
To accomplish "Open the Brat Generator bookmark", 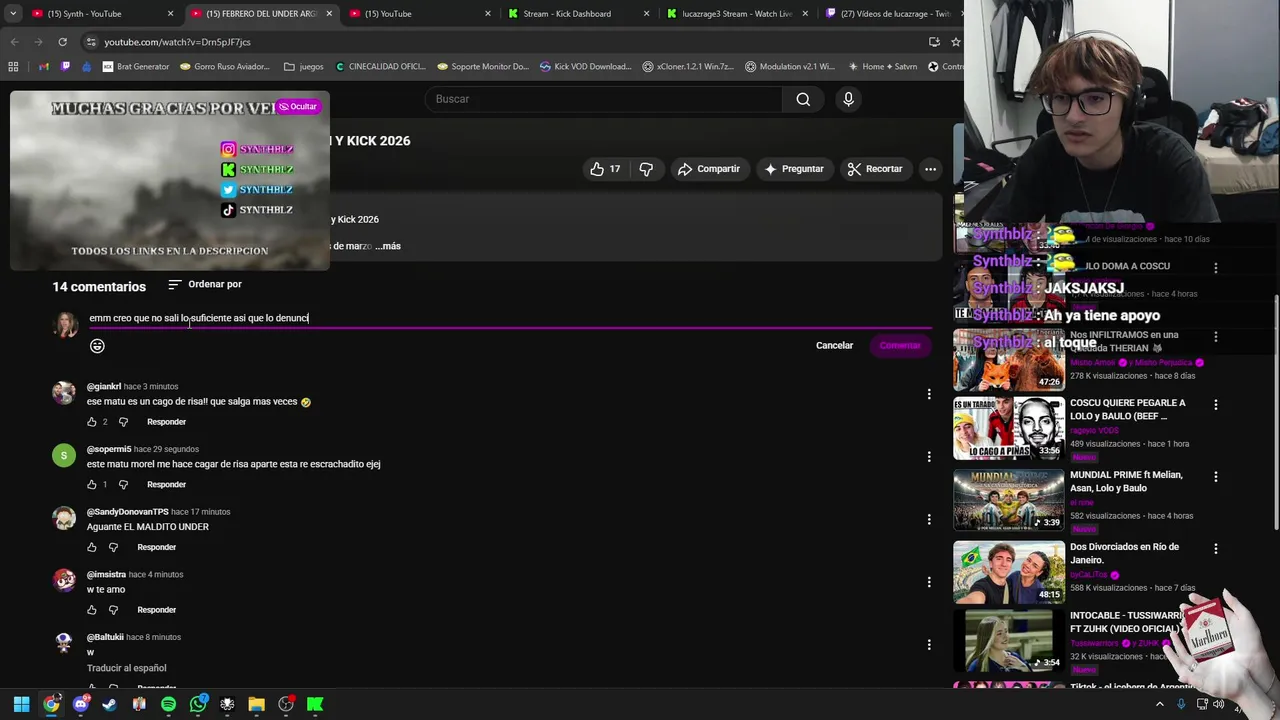I will 136,67.
